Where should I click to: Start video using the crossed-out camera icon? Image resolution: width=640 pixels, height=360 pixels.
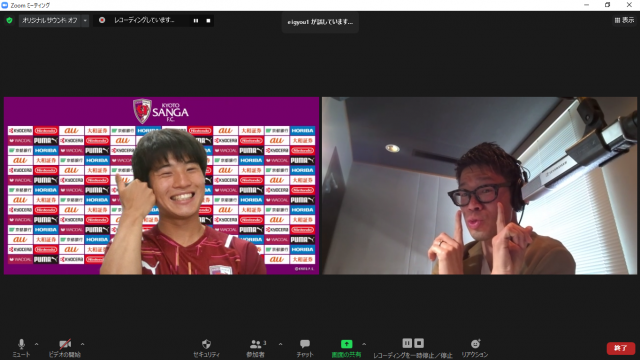tap(65, 344)
